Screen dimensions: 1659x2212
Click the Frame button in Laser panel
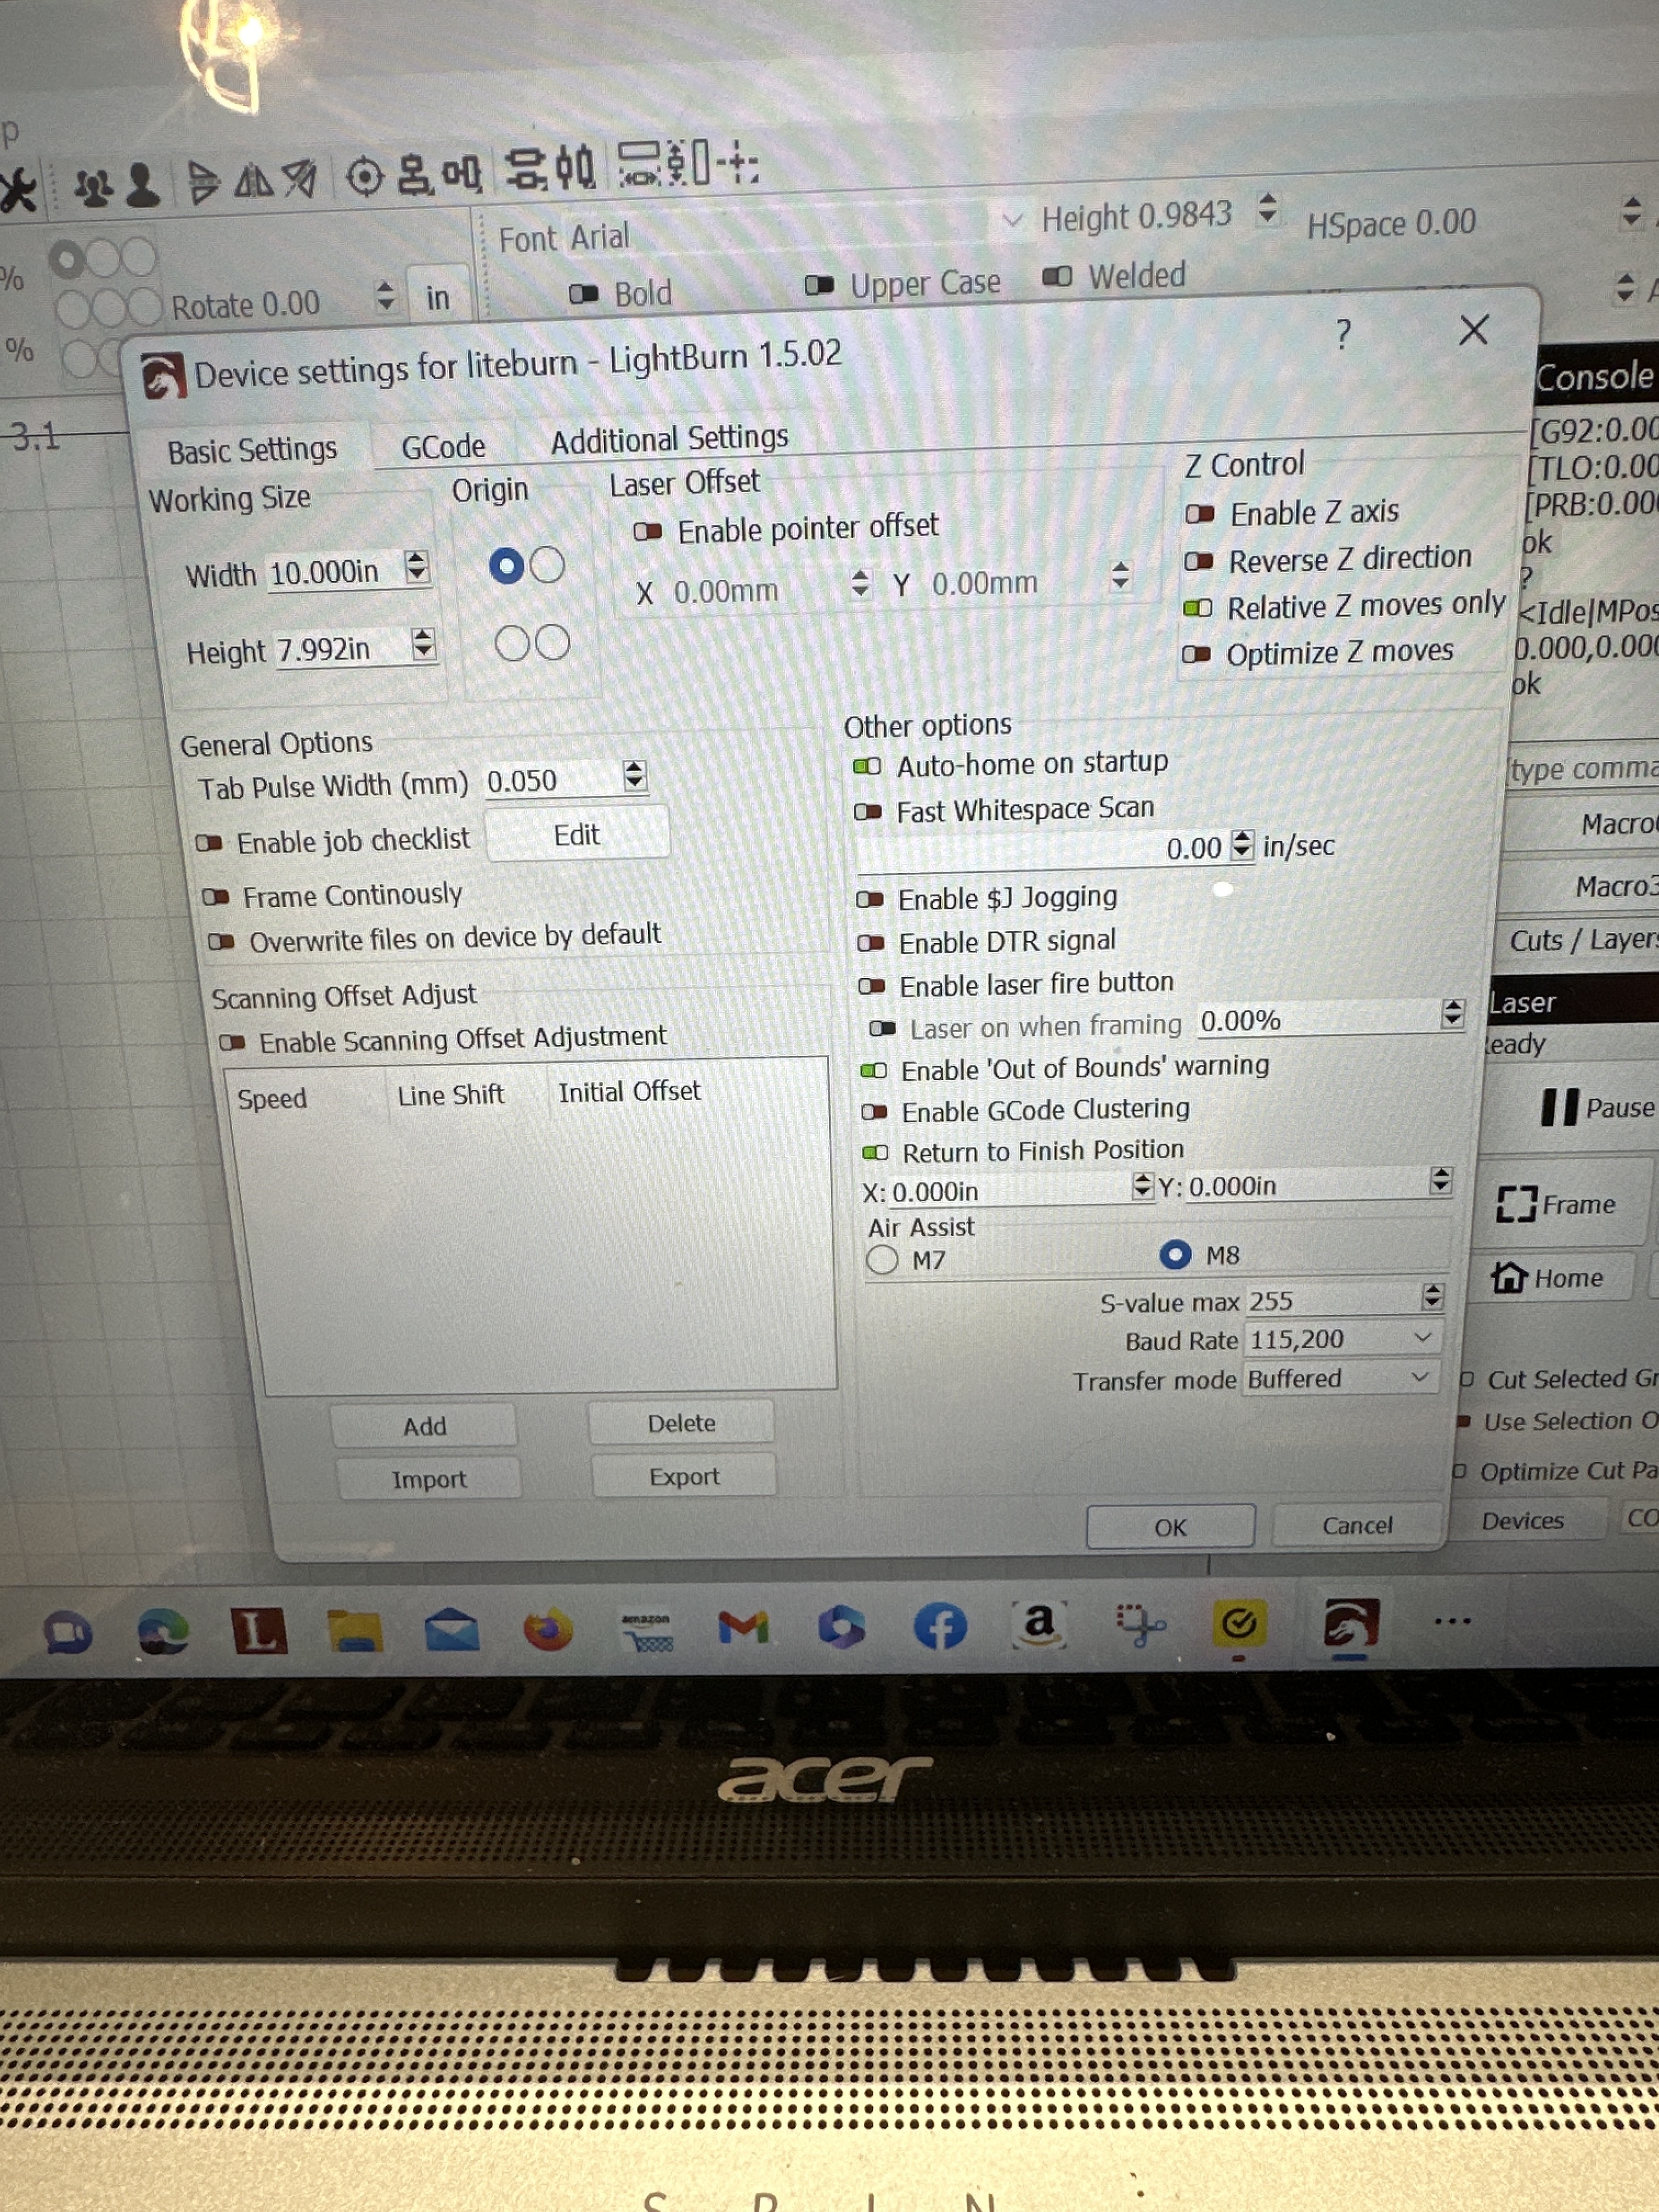coord(1562,1204)
